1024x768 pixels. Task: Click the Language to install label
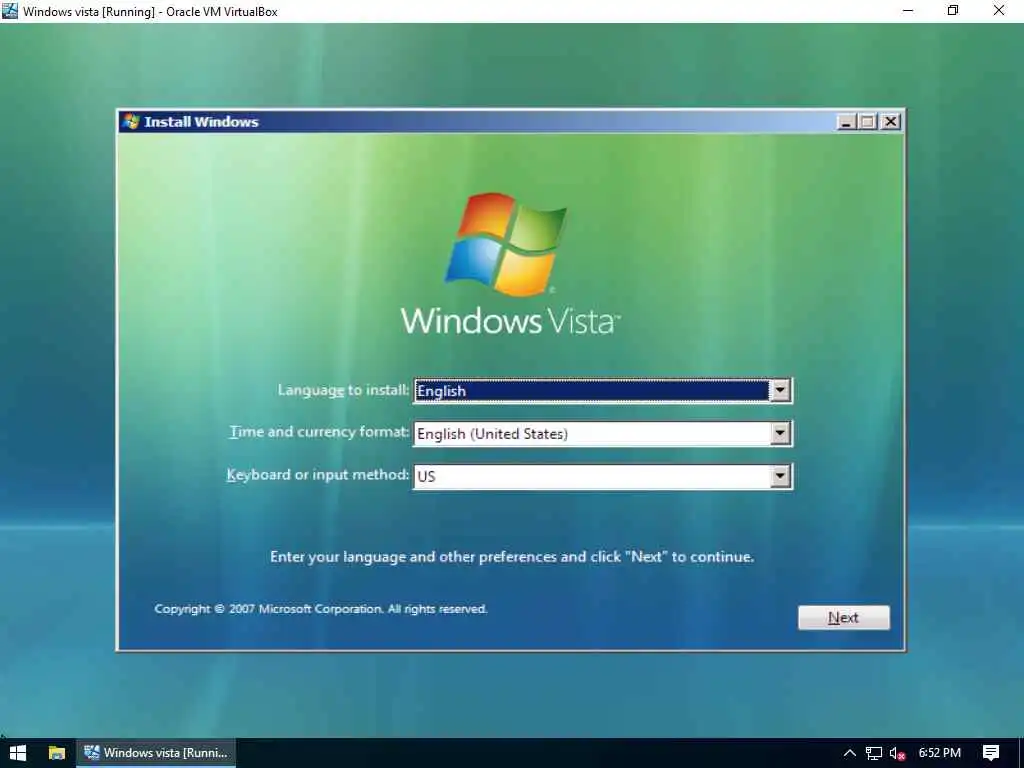pyautogui.click(x=344, y=390)
